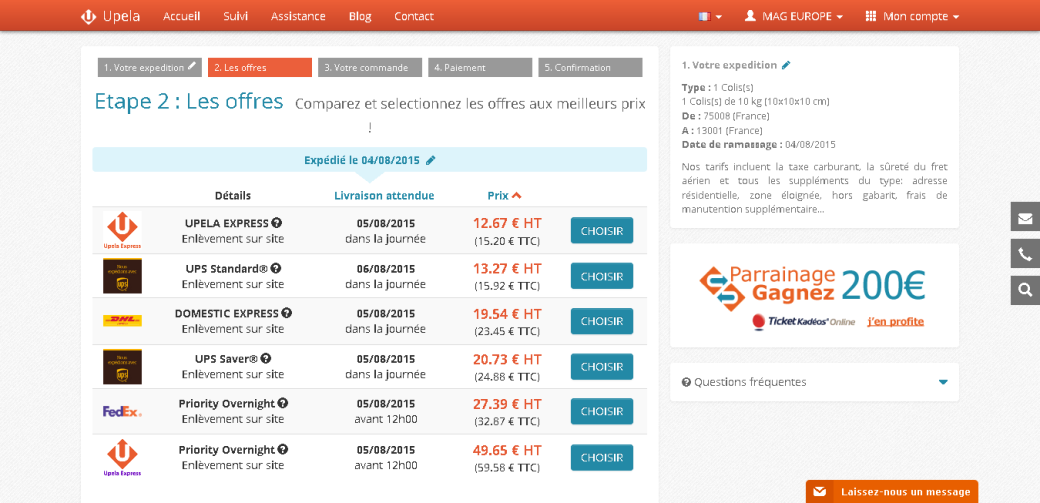Choose the DHL DOMESTIC EXPRESS offer

pos(602,321)
